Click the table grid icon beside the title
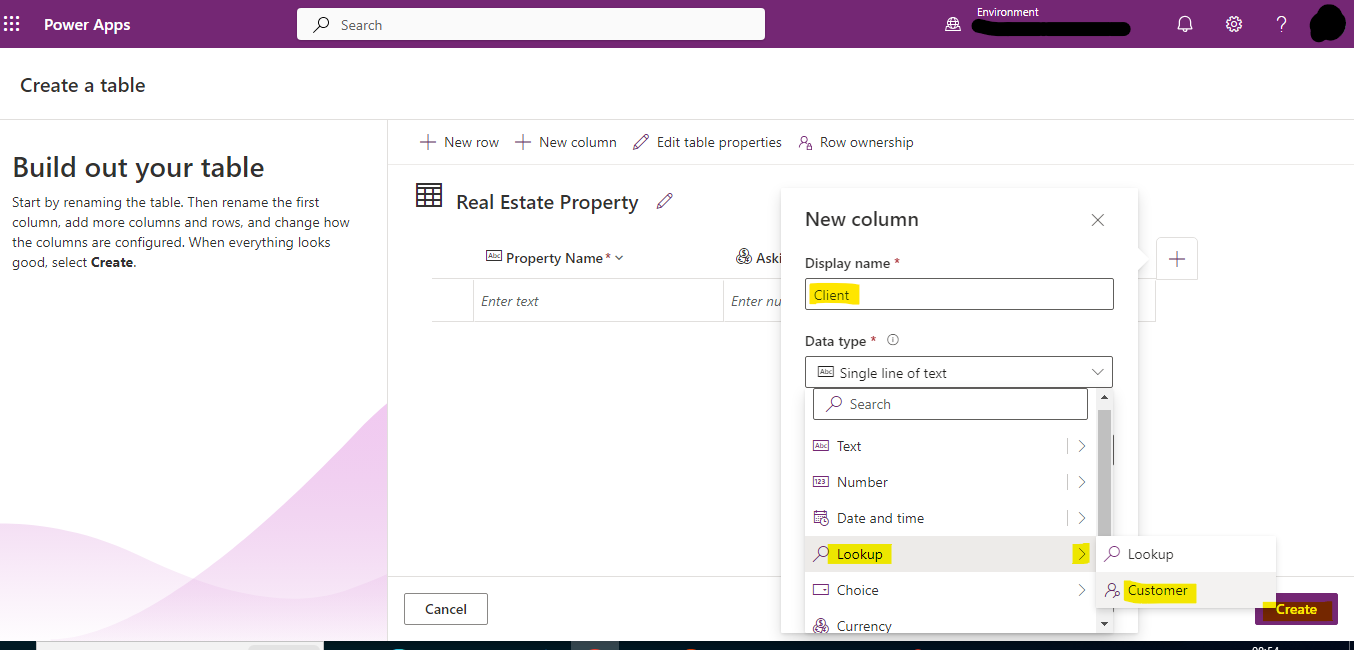The width and height of the screenshot is (1354, 650). pyautogui.click(x=429, y=196)
